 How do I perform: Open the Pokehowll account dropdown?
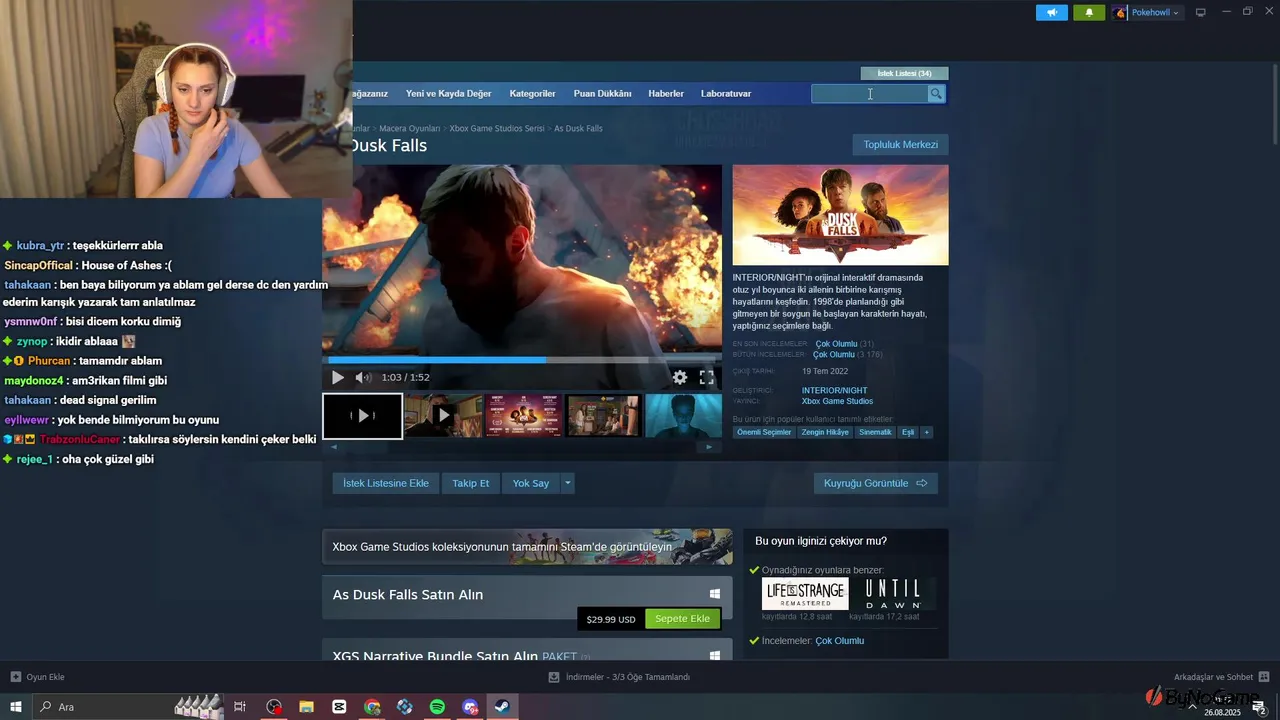1147,12
